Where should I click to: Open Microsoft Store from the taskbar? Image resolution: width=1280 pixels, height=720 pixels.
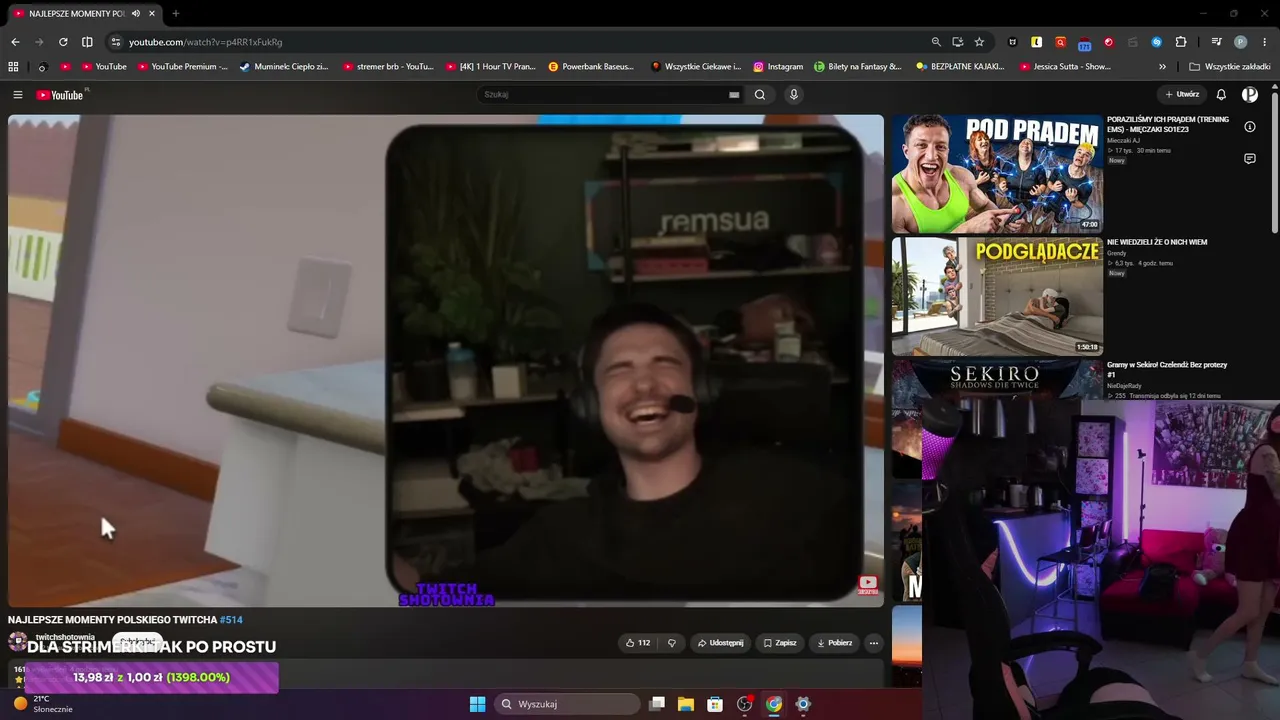pos(715,704)
